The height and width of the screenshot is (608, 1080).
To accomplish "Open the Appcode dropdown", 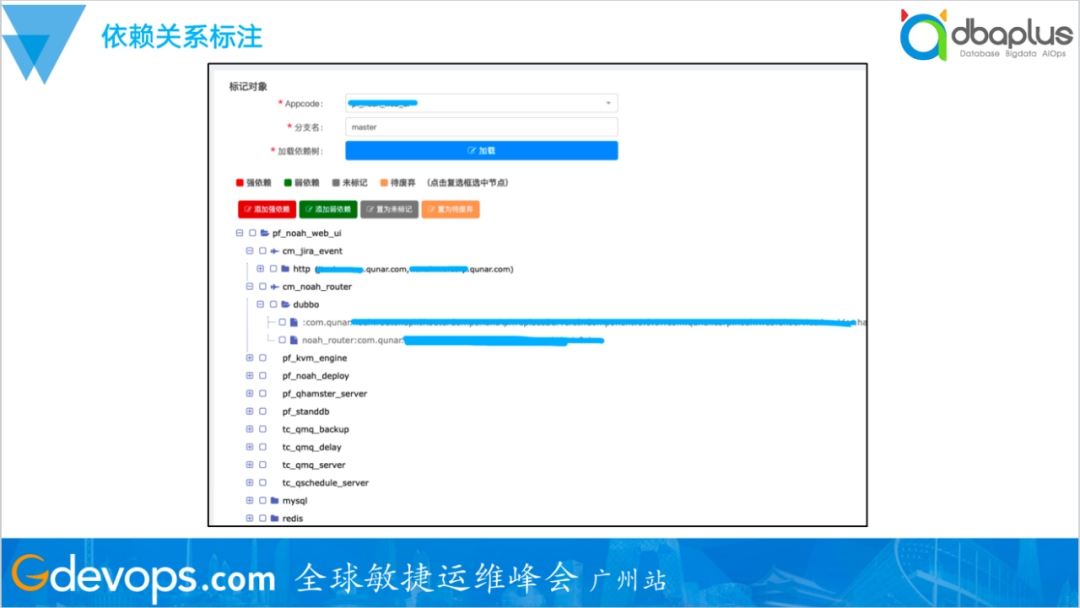I will 481,103.
